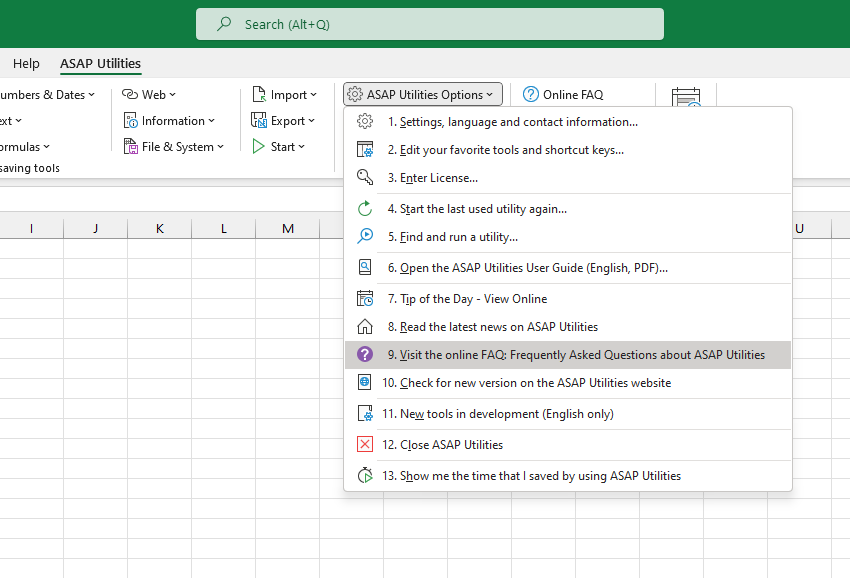Viewport: 850px width, 578px height.
Task: Select column header M
Action: tap(288, 228)
